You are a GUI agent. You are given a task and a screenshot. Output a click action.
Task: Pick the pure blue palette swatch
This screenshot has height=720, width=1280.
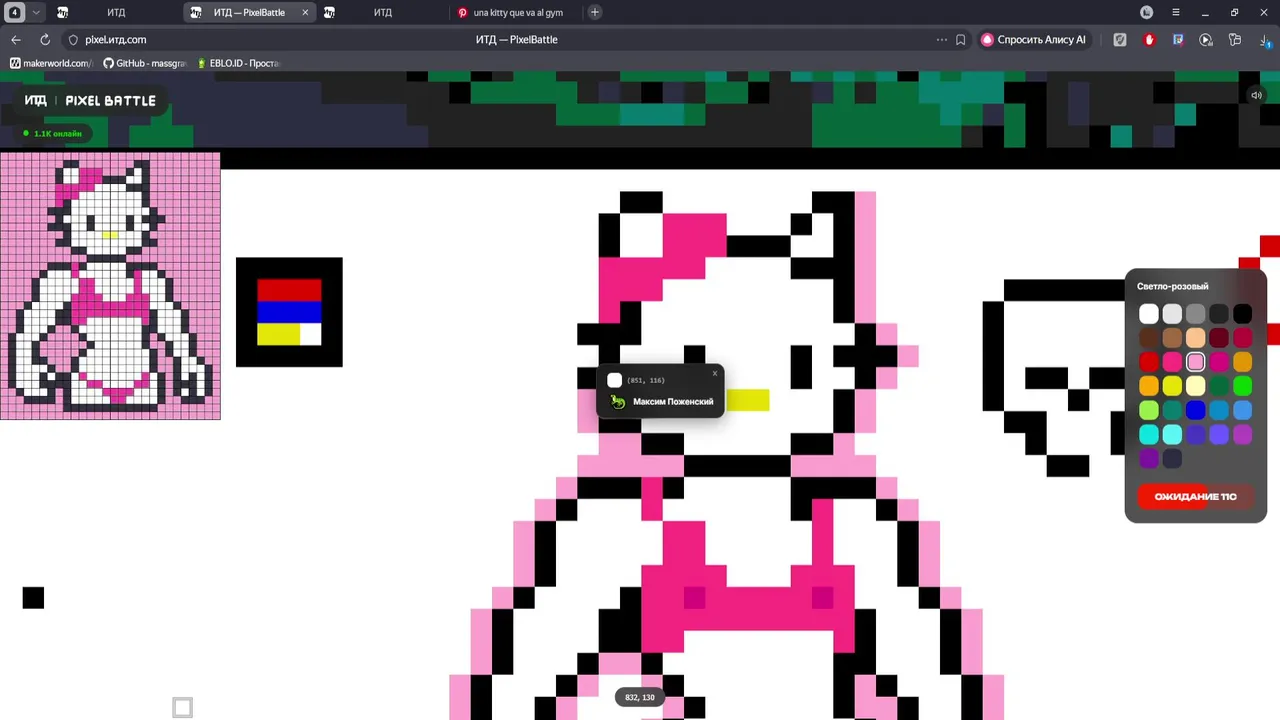click(1196, 410)
